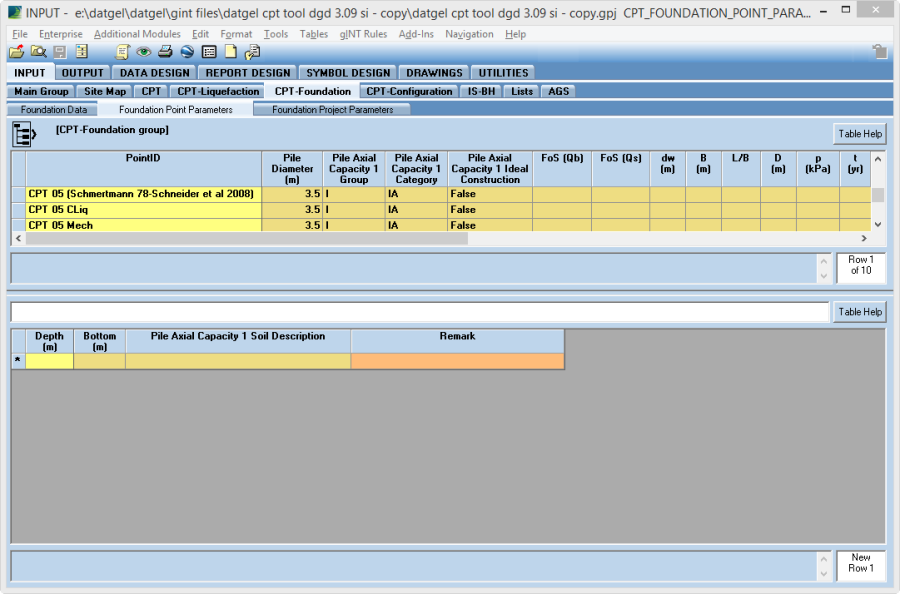Click the eye preview icon in toolbar
Screen dimensions: 900x594
point(144,52)
